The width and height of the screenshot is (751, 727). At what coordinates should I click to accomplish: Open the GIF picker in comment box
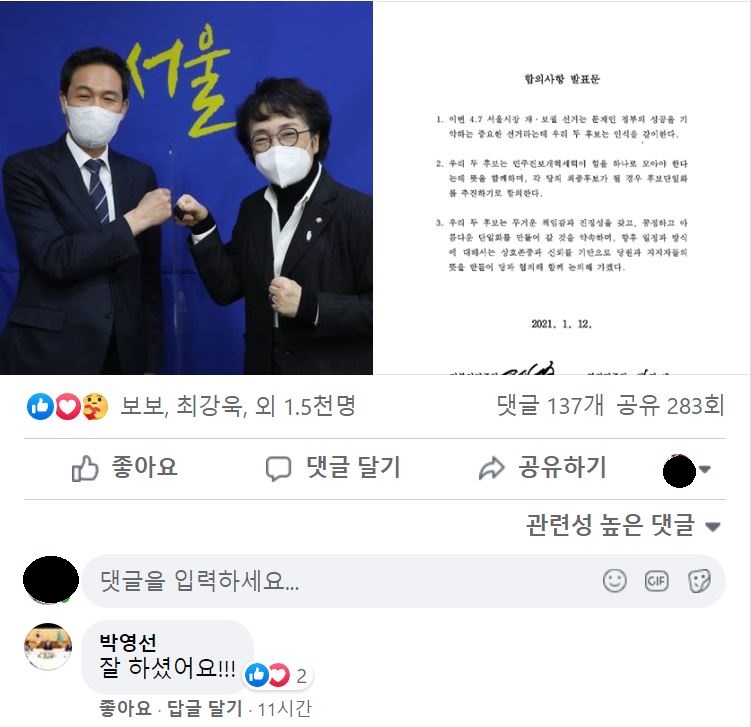[656, 581]
